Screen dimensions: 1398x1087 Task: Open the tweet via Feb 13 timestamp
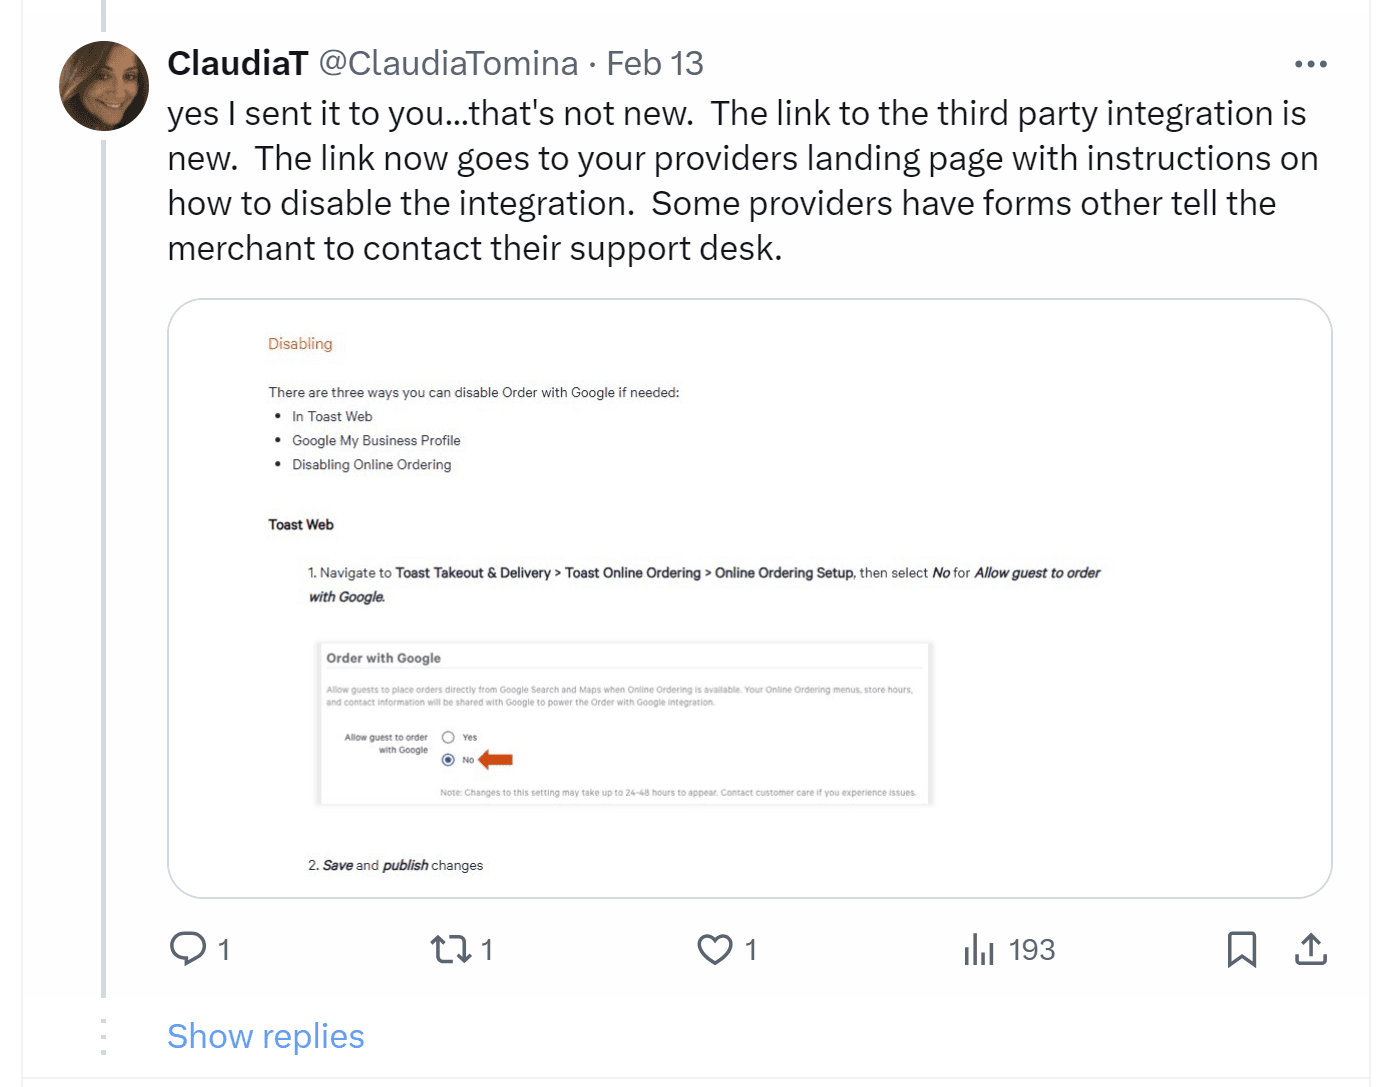coord(655,63)
